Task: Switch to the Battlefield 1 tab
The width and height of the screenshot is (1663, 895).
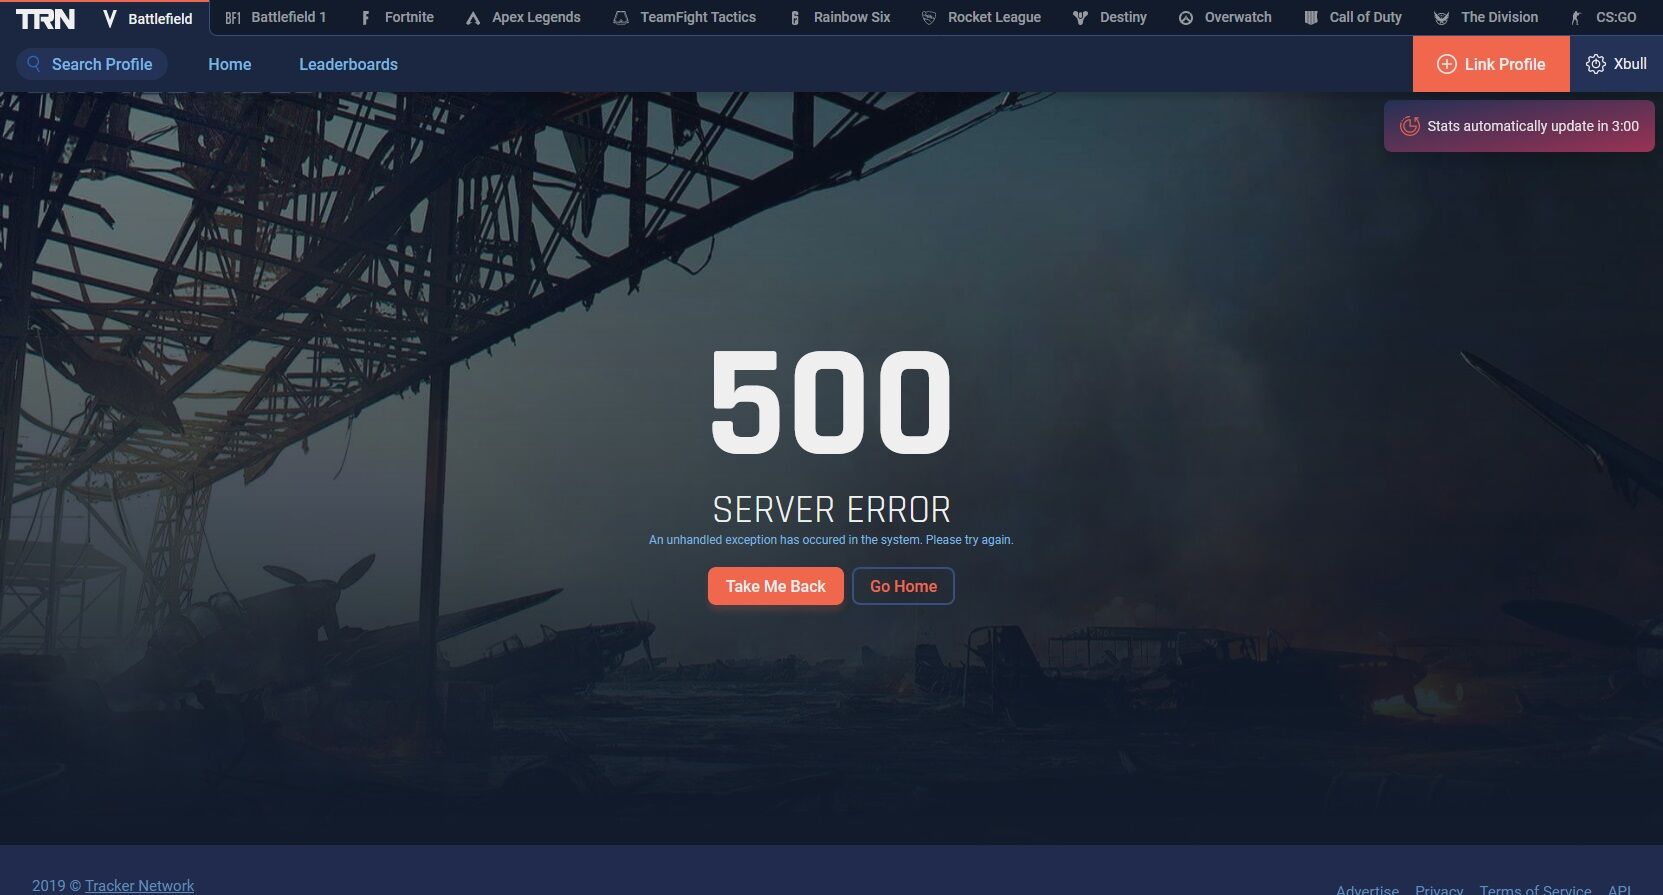Action: [276, 18]
